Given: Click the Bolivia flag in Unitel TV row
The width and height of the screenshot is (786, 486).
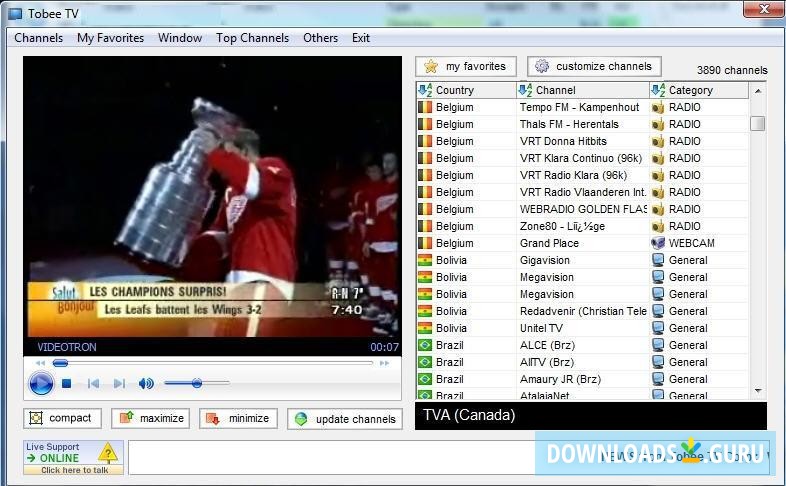Looking at the screenshot, I should (x=425, y=329).
